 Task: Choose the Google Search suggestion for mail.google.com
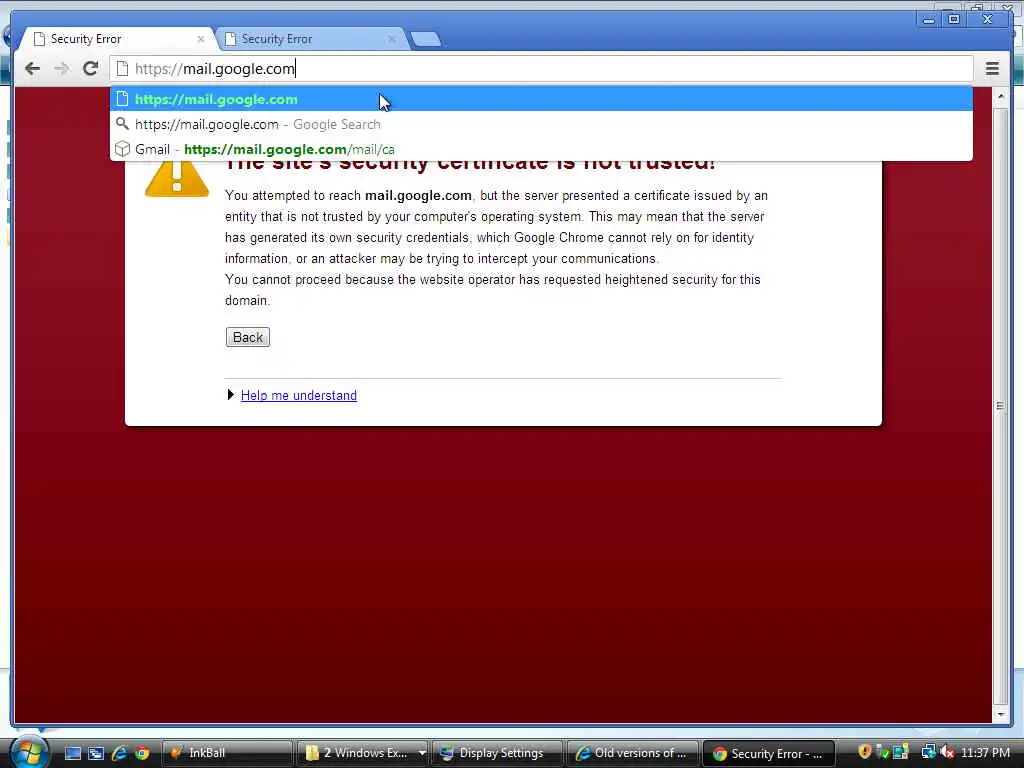point(541,124)
